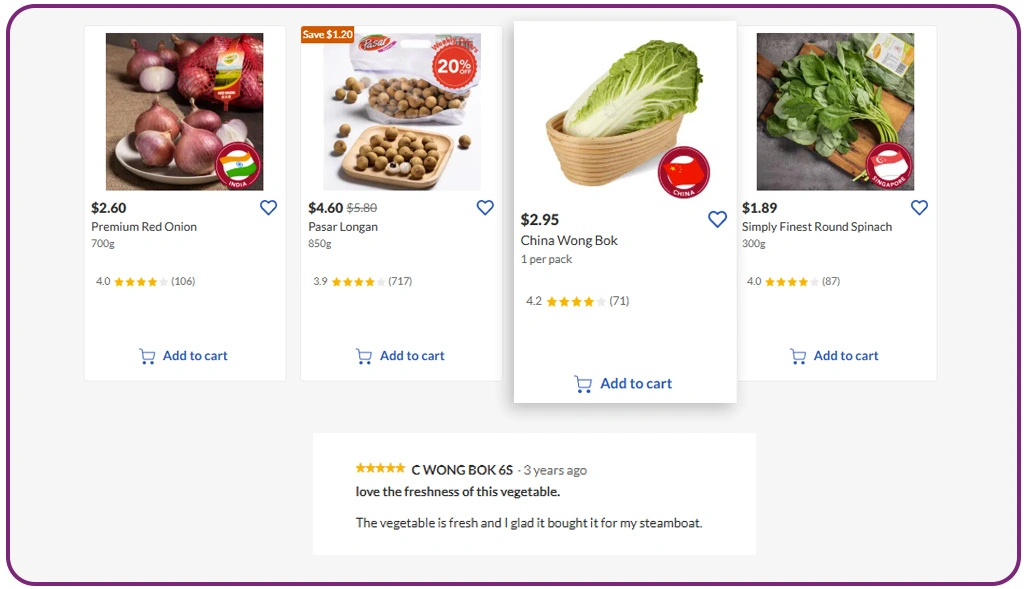Click the heart icon on Premium Red Onion
The image size is (1026, 589).
(268, 207)
